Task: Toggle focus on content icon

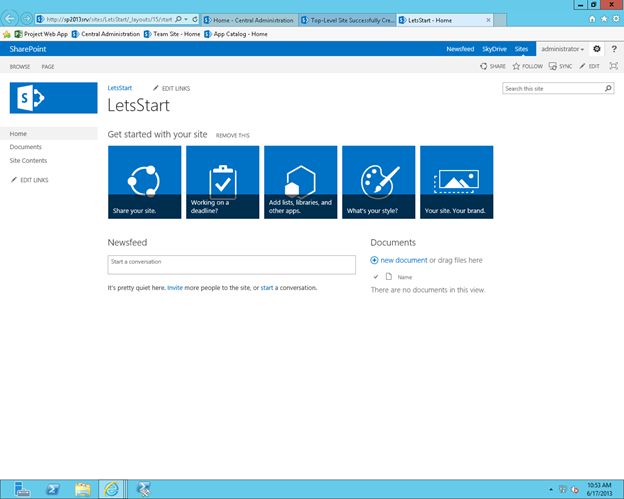Action: pyautogui.click(x=614, y=66)
